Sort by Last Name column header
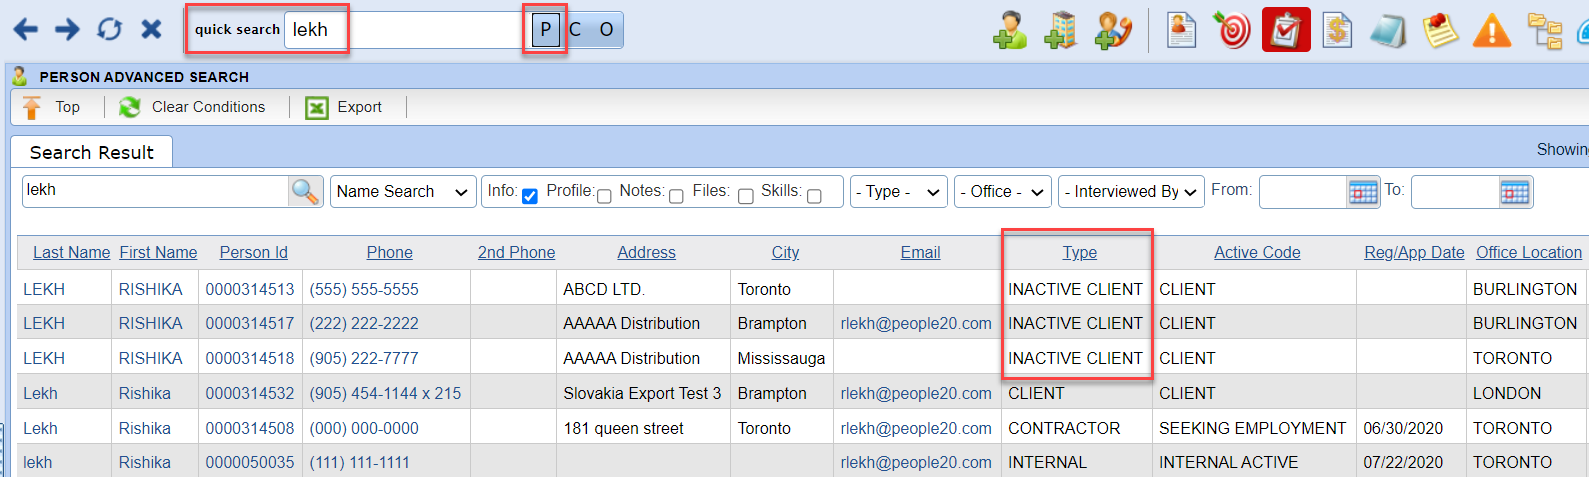1589x477 pixels. coord(71,253)
